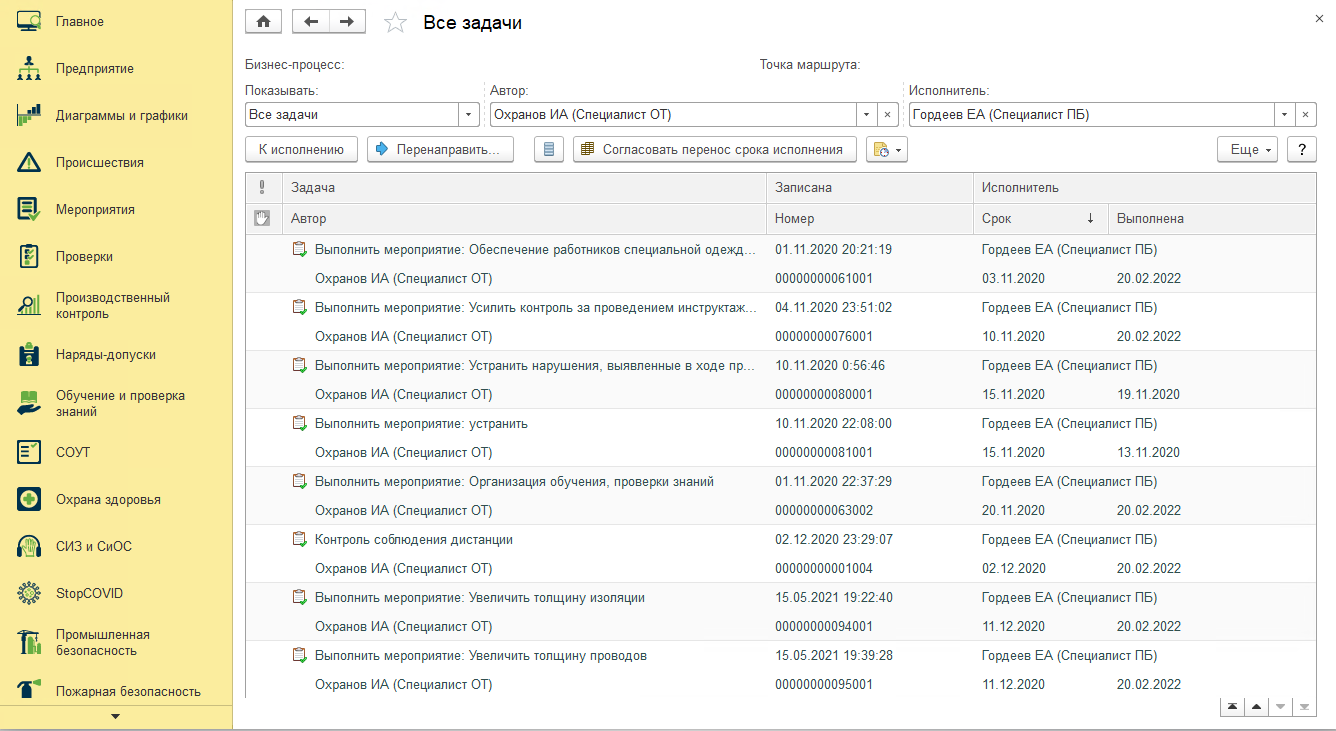Click the list view icon button
Viewport: 1336px width, 731px height.
pyautogui.click(x=547, y=150)
